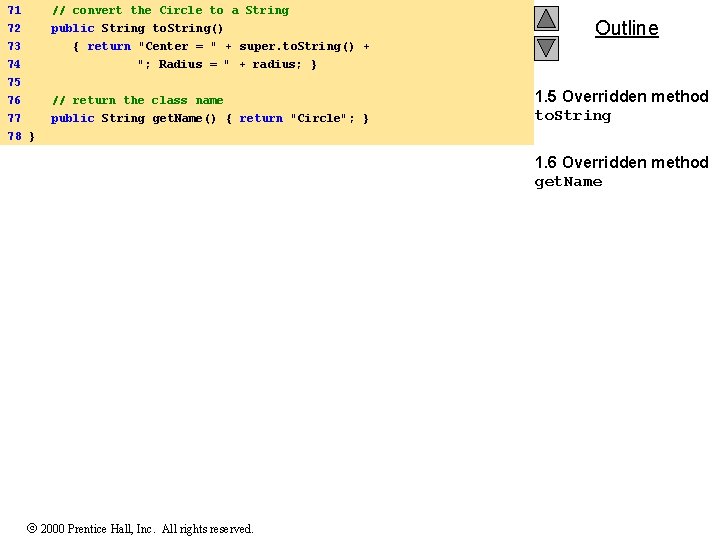Select outline entry 1.5 Overridden method

(x=622, y=96)
